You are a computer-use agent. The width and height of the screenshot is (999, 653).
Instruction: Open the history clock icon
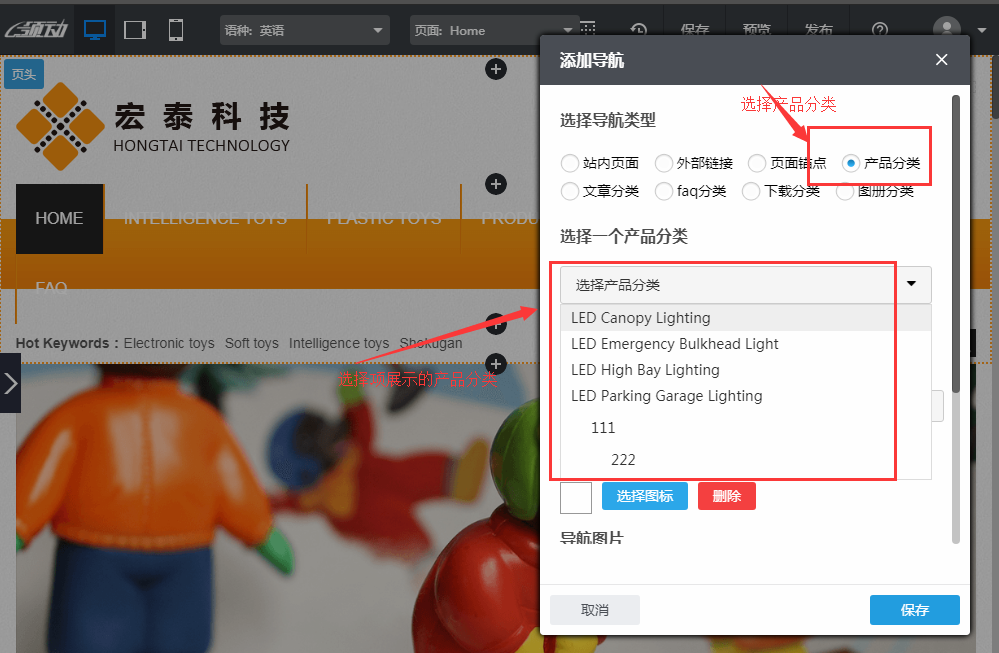point(637,30)
